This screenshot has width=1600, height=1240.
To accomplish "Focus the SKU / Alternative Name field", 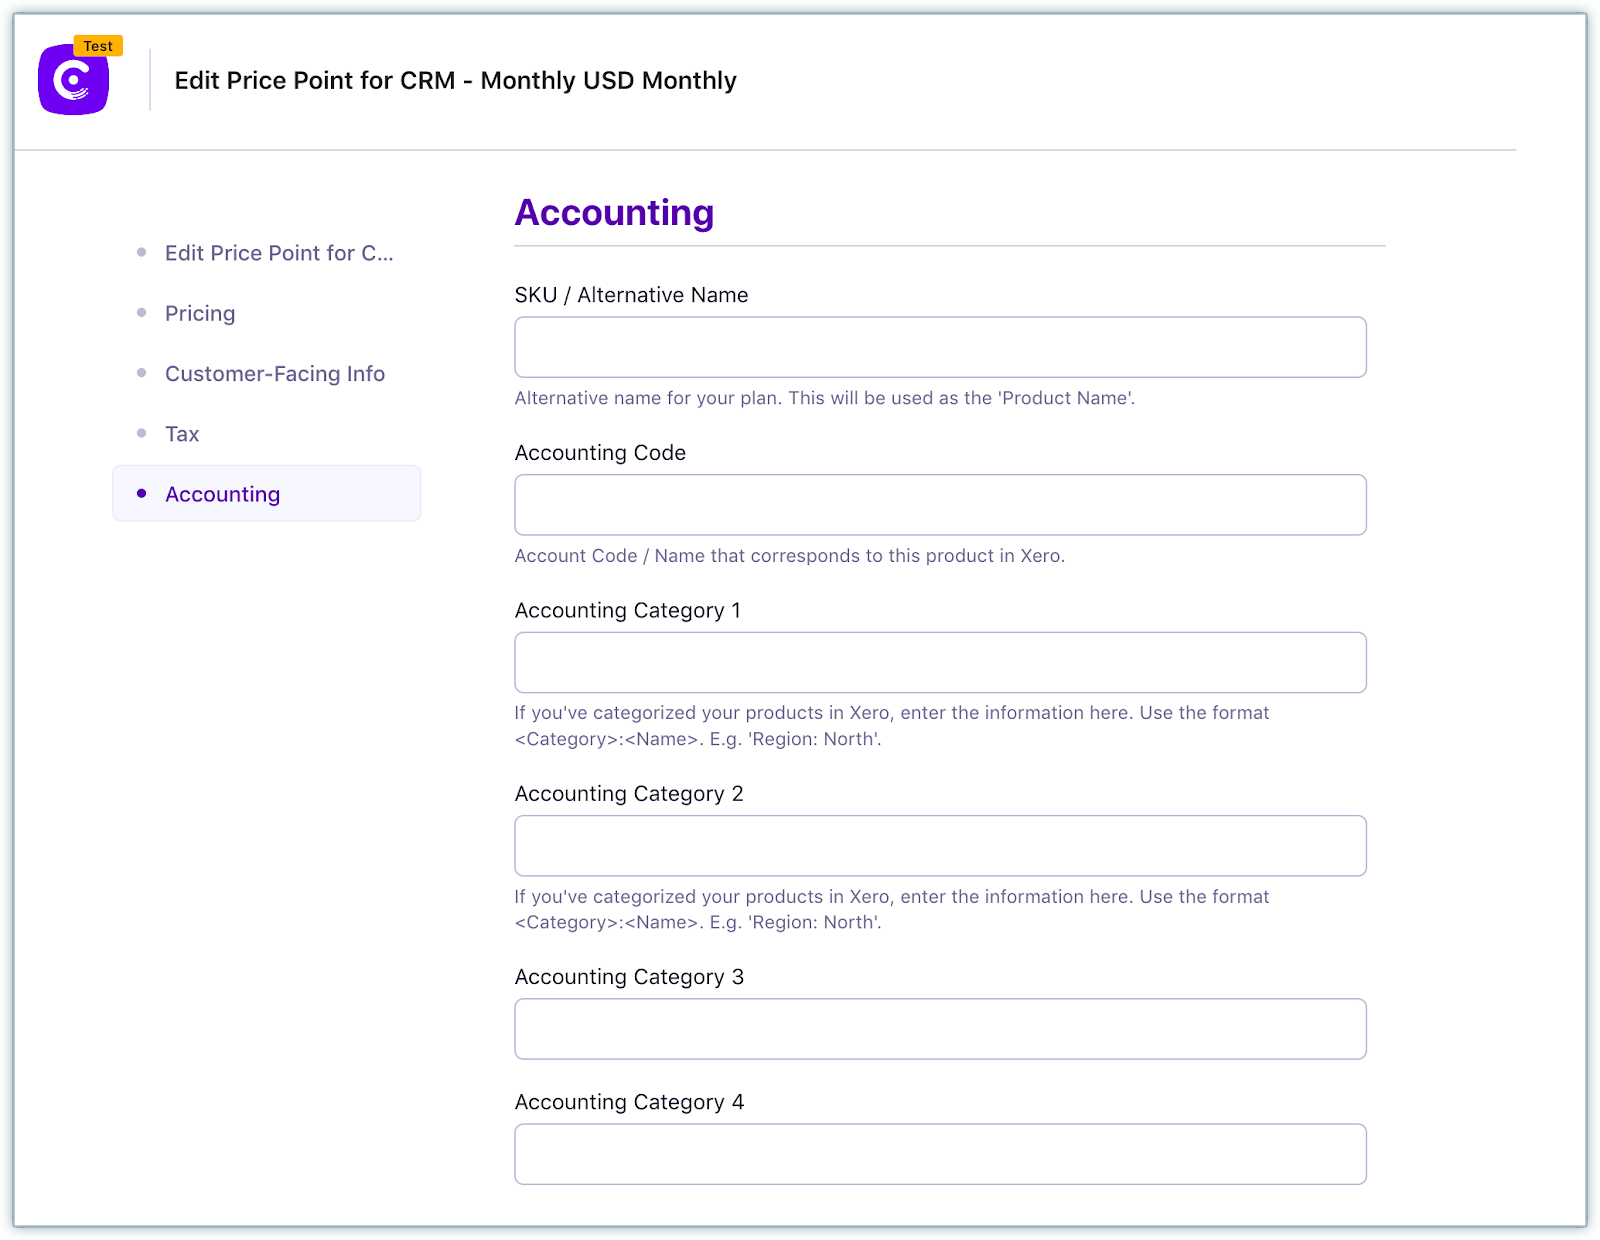I will 940,347.
